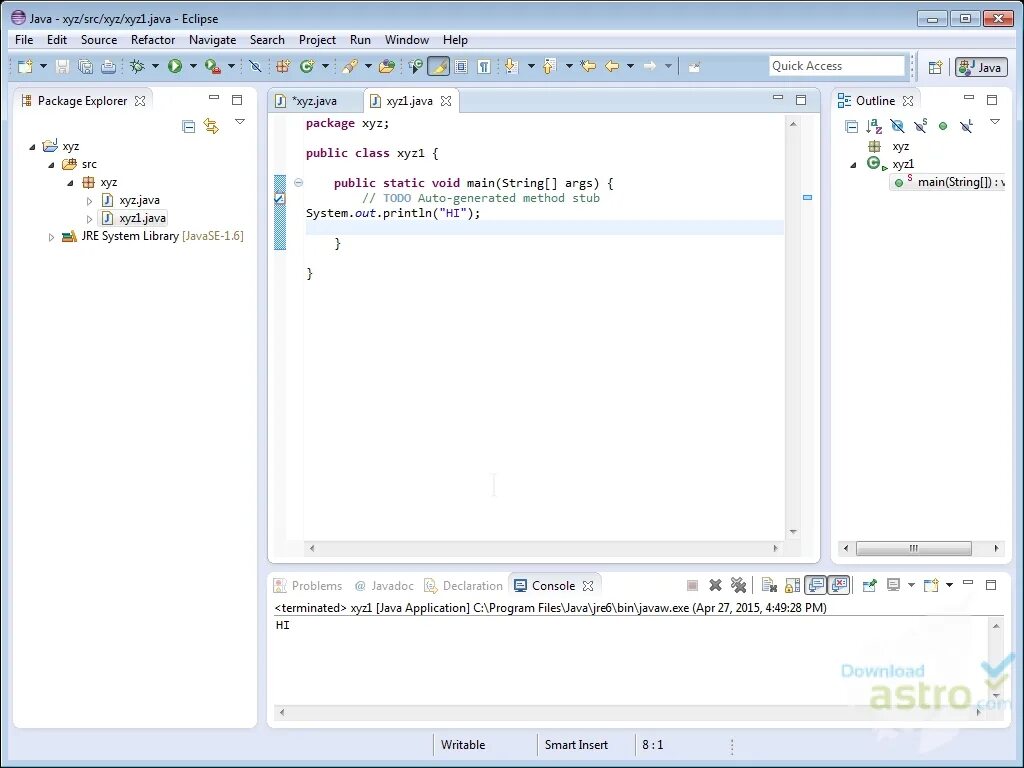
Task: Collapse the src folder node
Action: [x=52, y=165]
